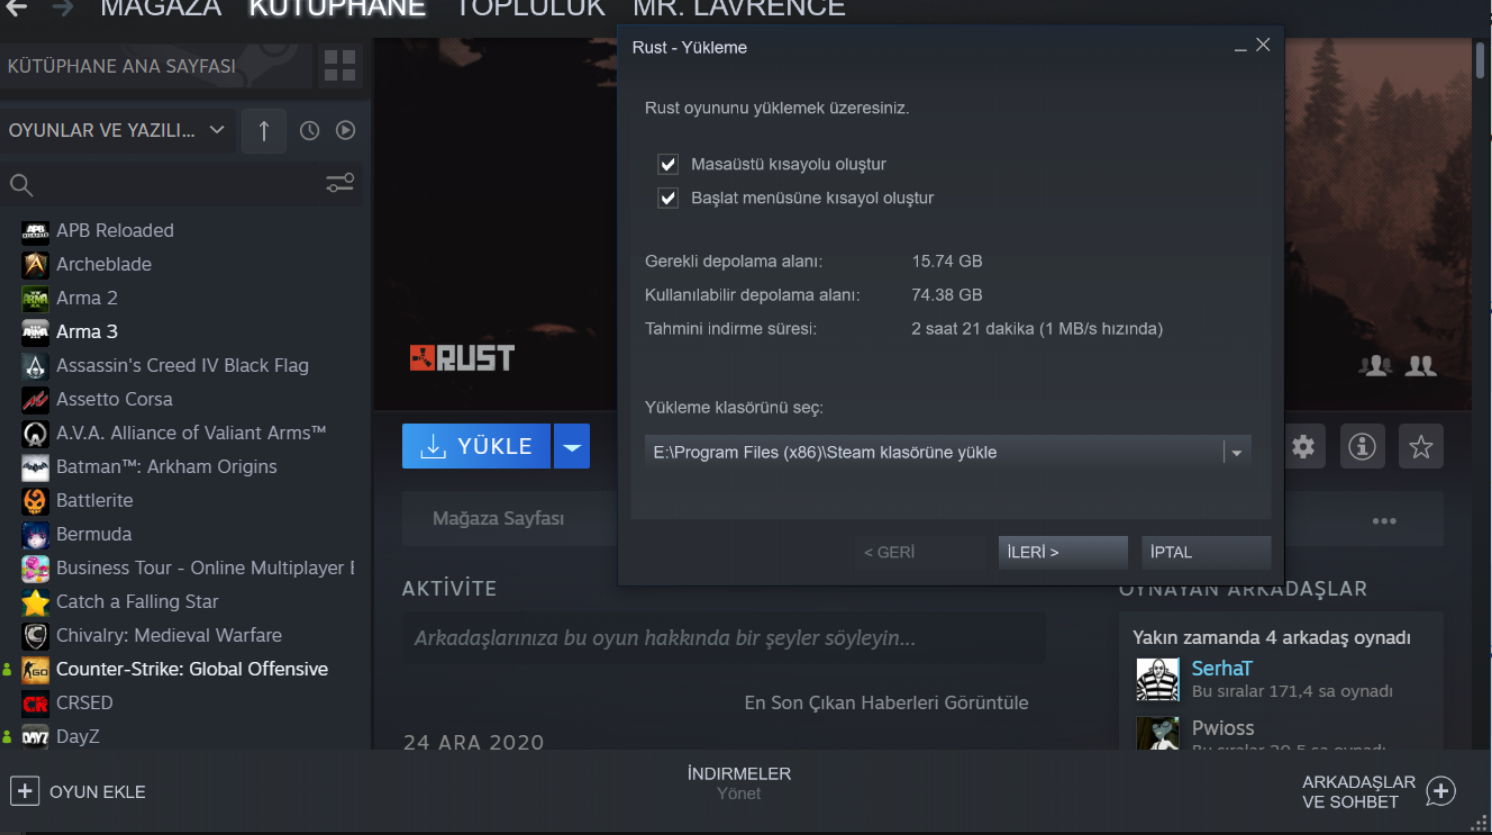The width and height of the screenshot is (1492, 835).
Task: Click the Geri button
Action: click(x=919, y=552)
